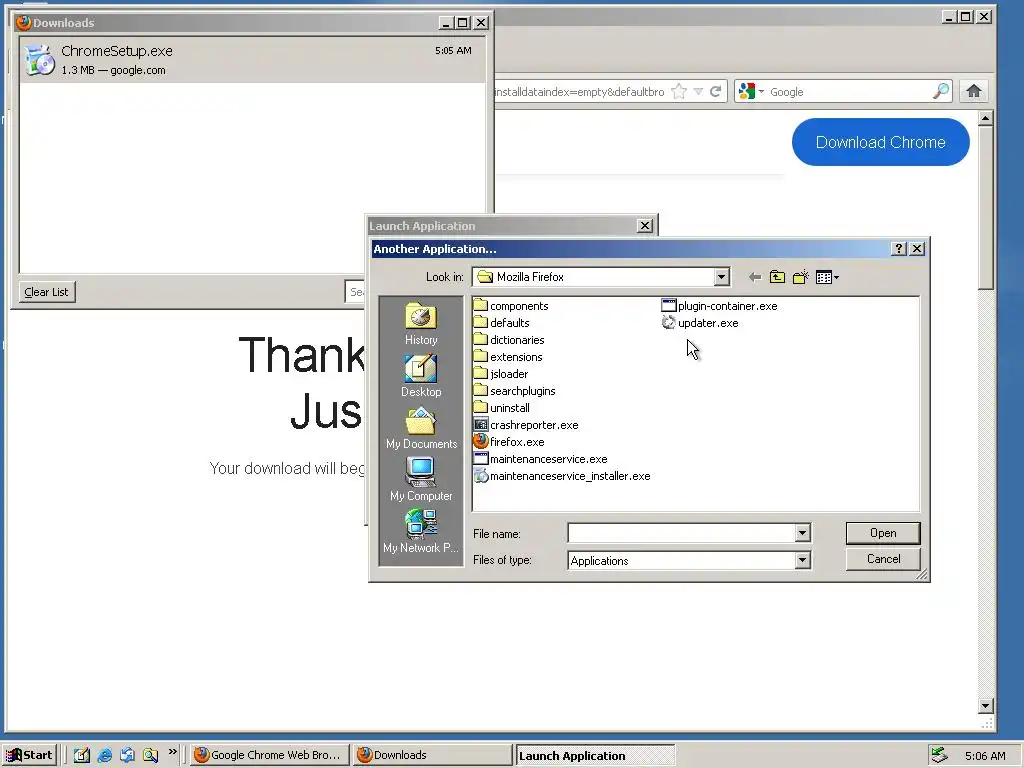Viewport: 1024px width, 768px height.
Task: Go to Firefox home page
Action: pyautogui.click(x=974, y=91)
